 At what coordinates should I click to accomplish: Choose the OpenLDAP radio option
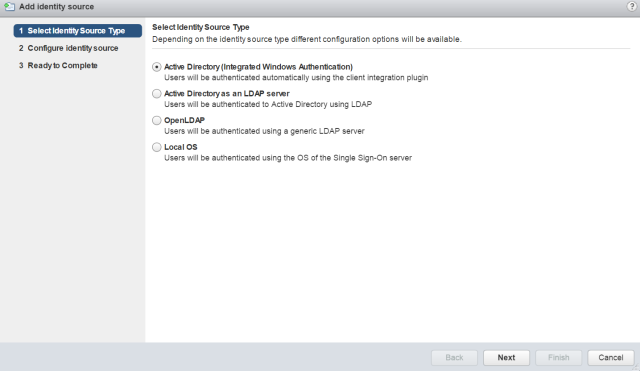point(157,120)
